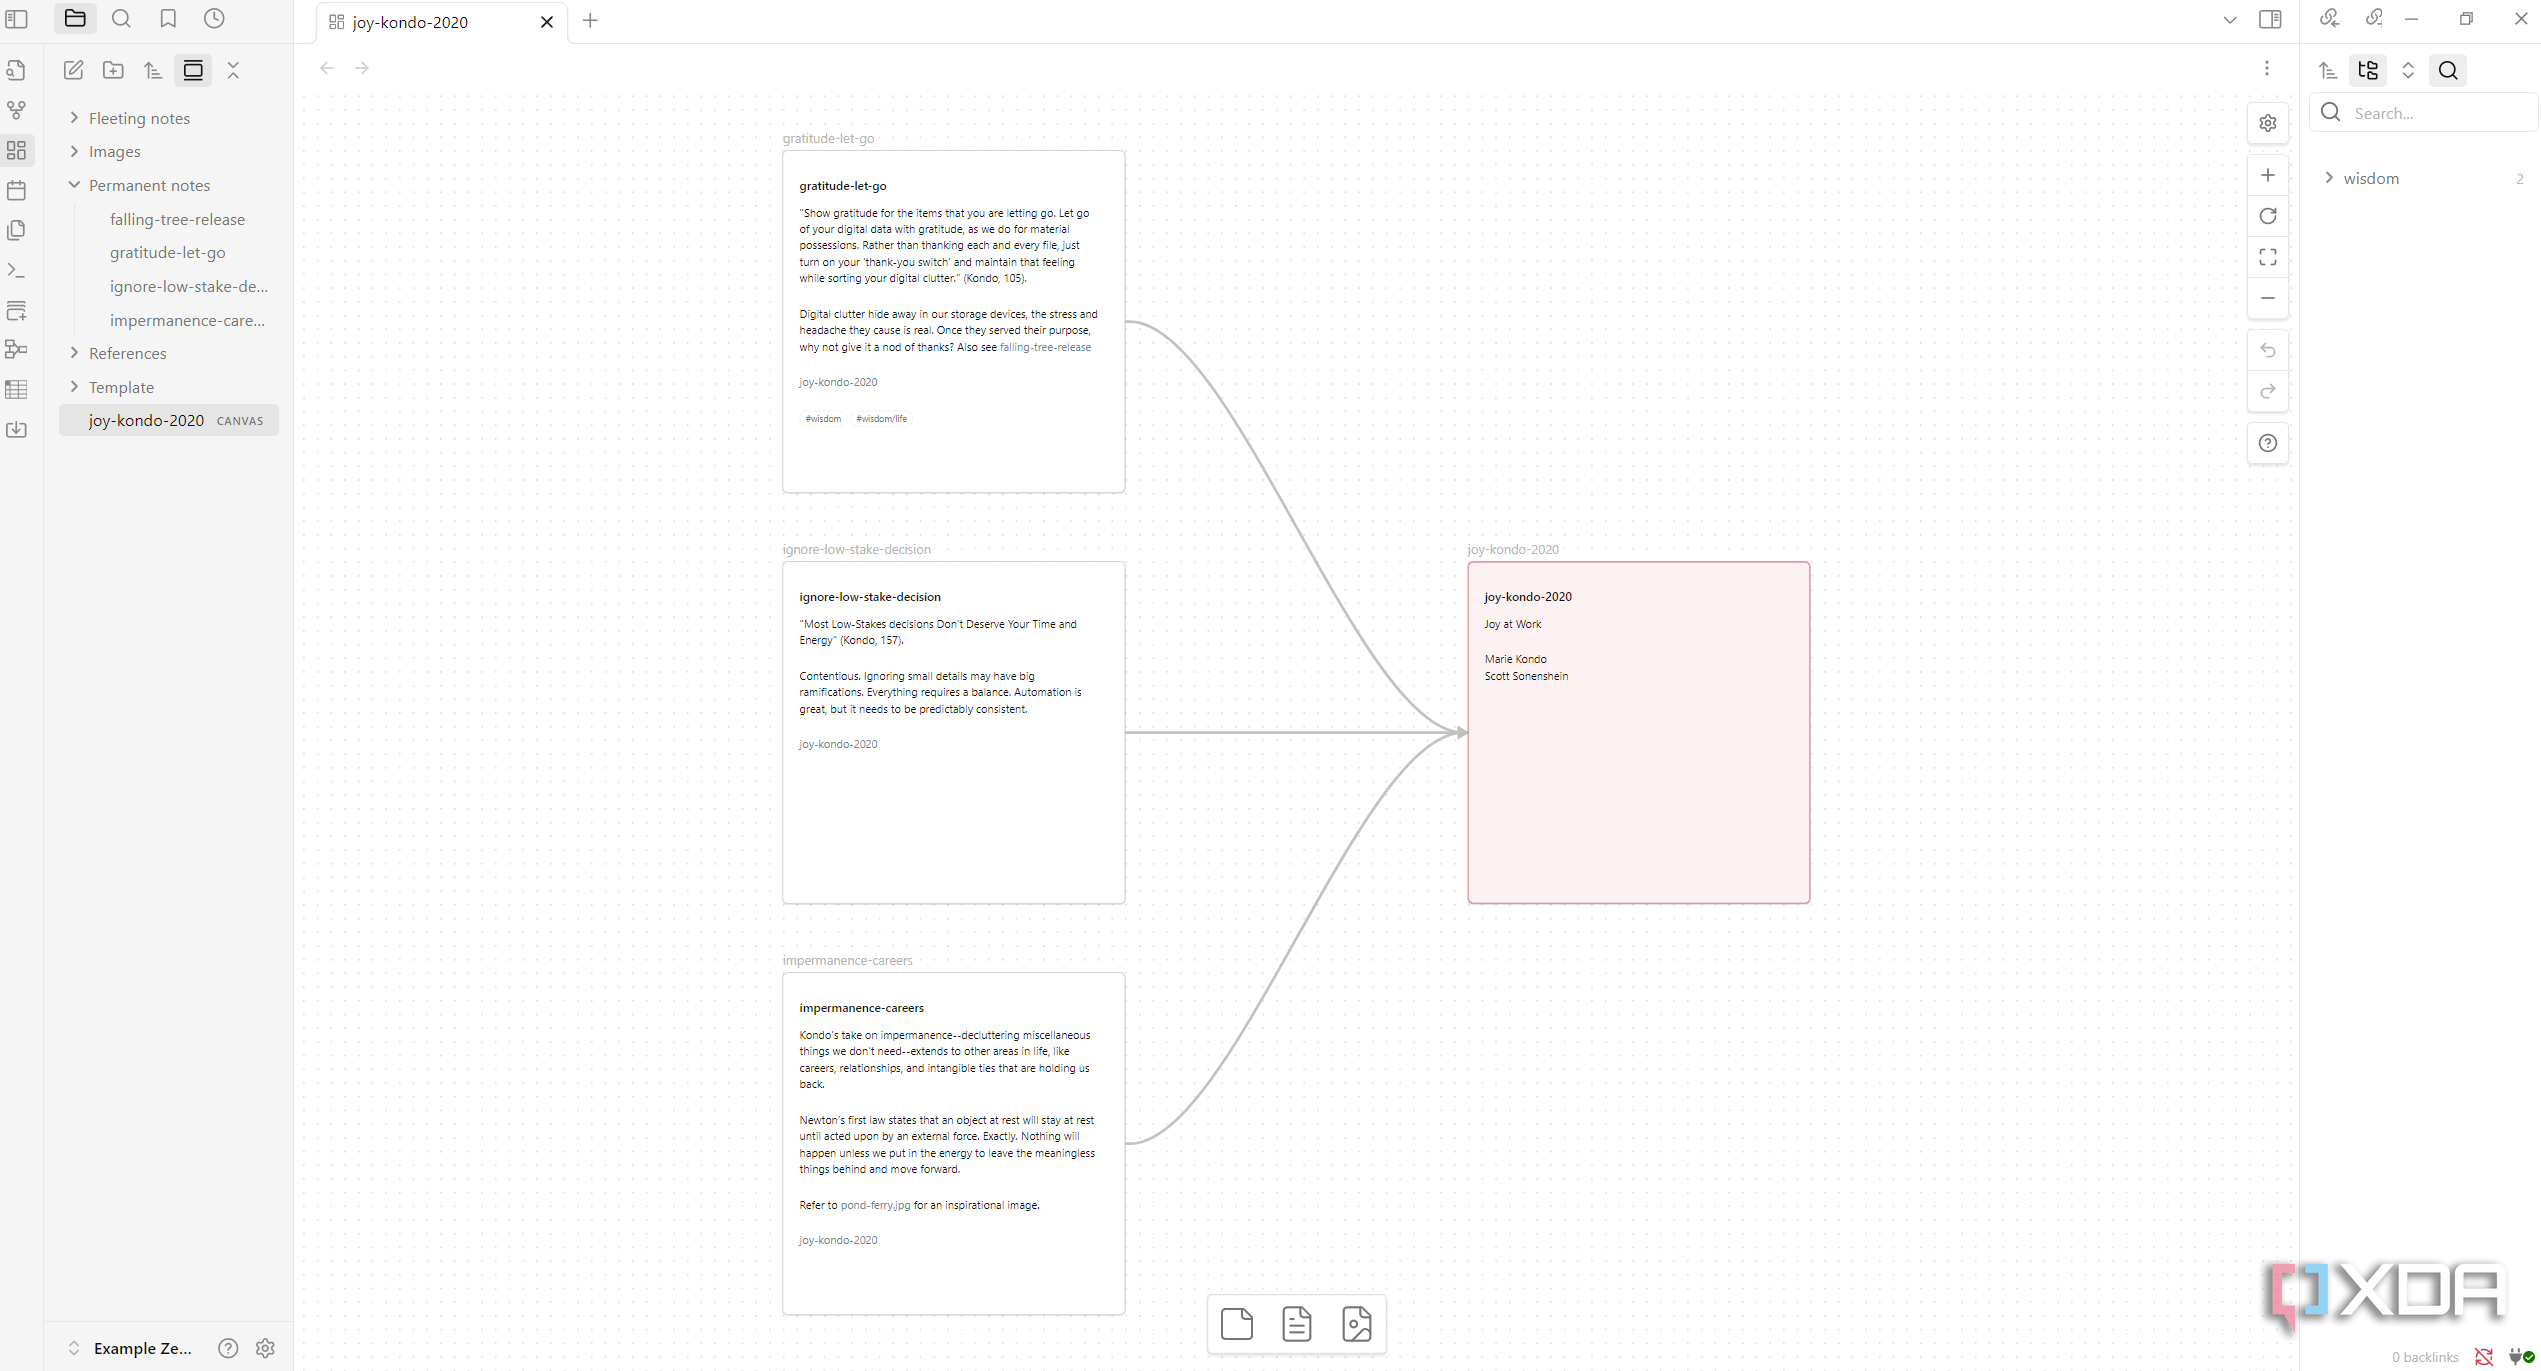The width and height of the screenshot is (2541, 1371).
Task: Add note from vault to canvas
Action: (x=1297, y=1324)
